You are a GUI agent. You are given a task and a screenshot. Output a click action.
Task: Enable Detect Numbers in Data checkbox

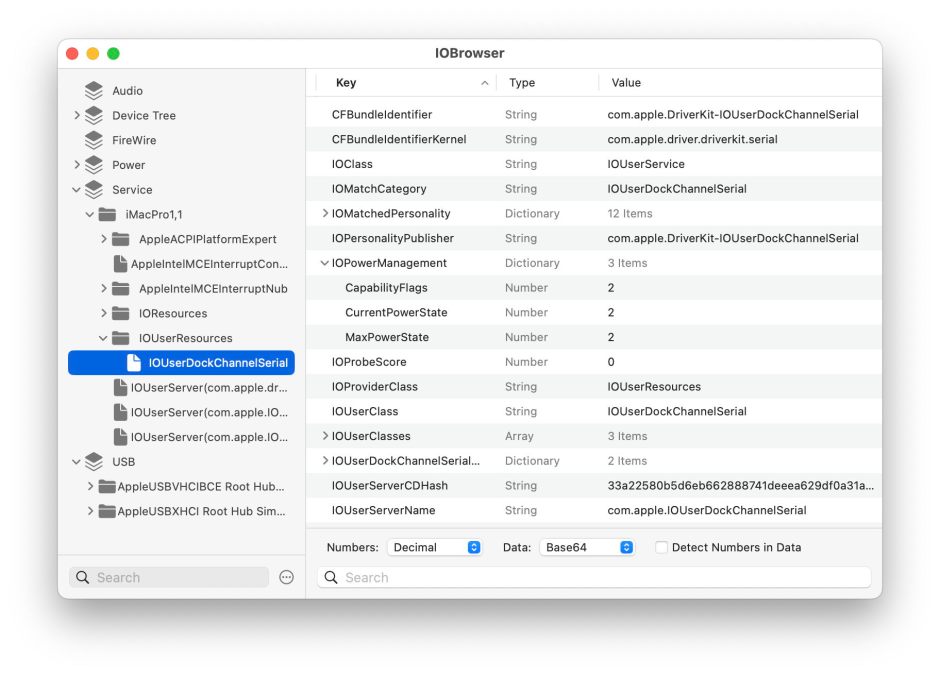click(661, 548)
